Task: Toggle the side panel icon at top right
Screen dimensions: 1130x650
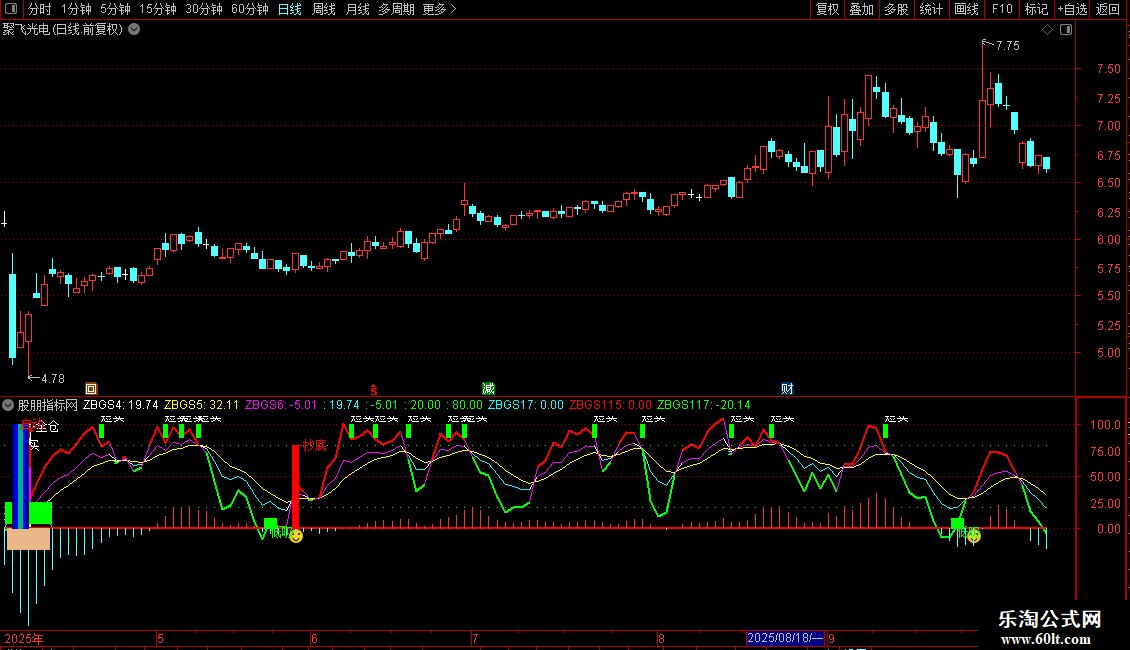Action: point(1066,30)
